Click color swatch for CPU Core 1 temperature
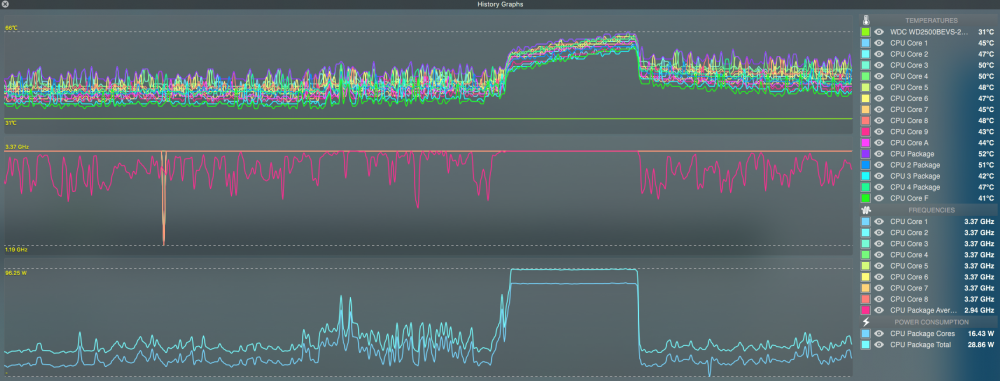This screenshot has height=381, width=1000. pyautogui.click(x=865, y=43)
